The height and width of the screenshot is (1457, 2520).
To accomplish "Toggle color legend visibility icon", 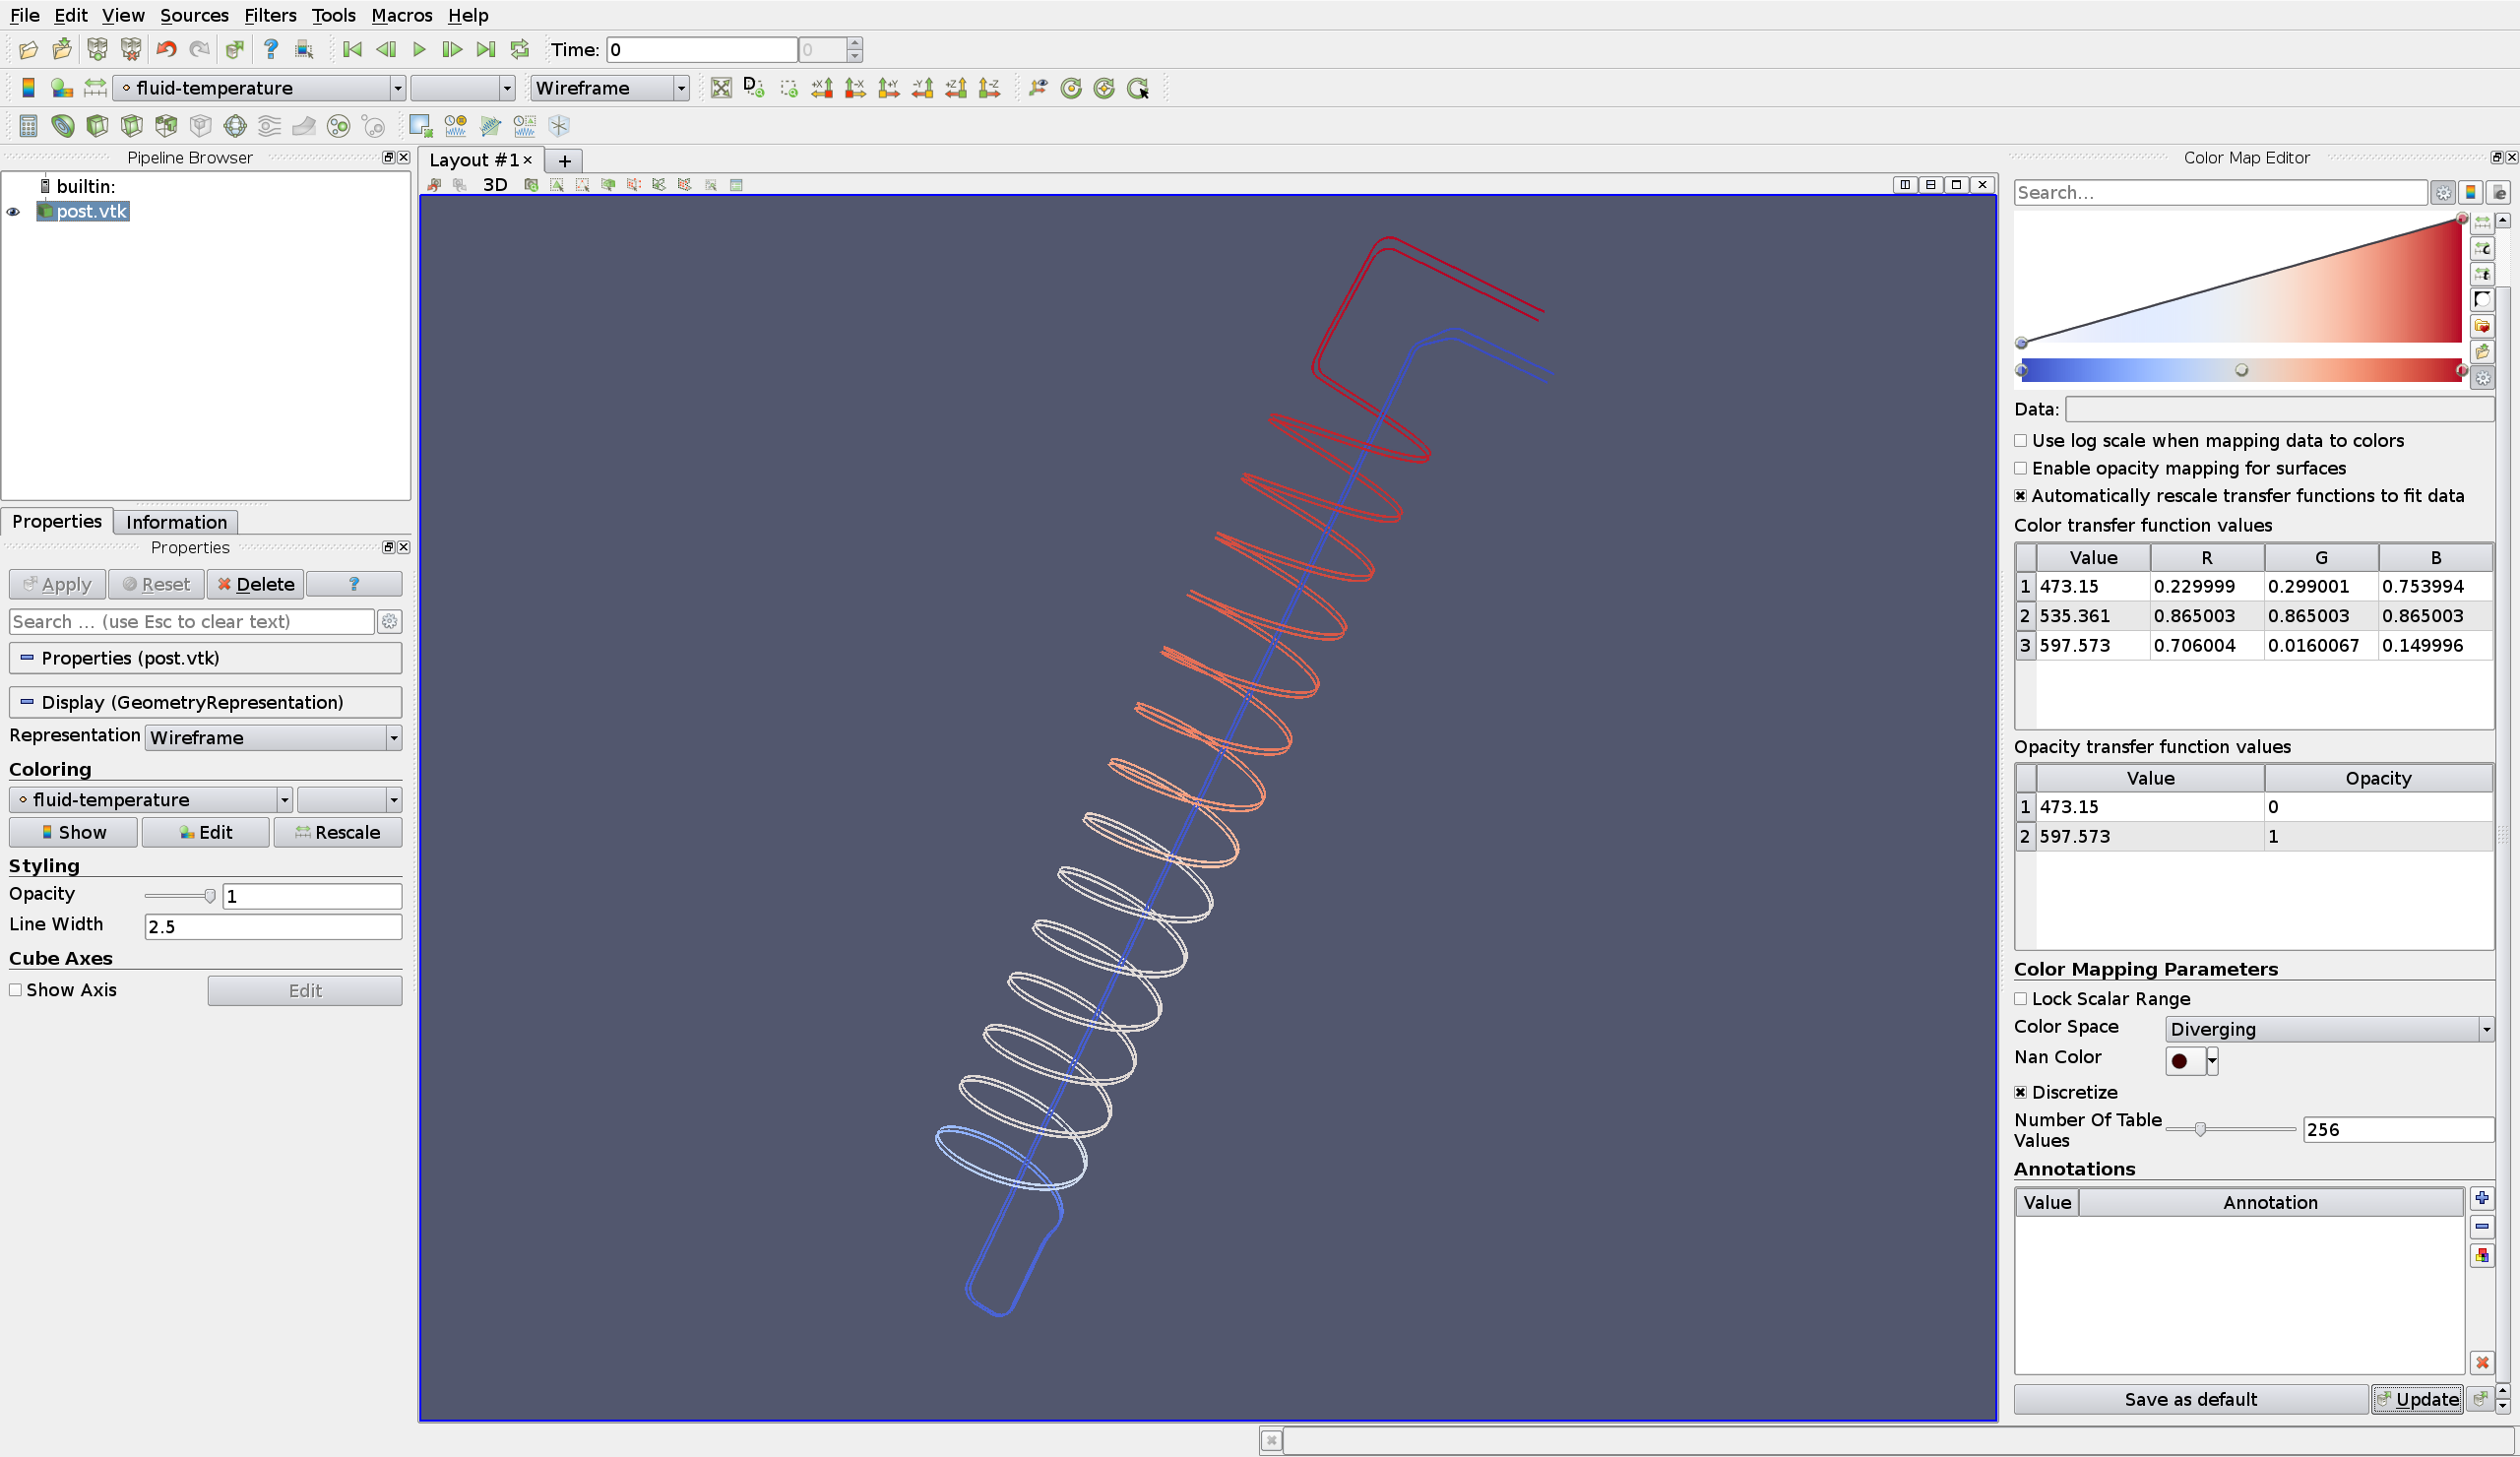I will [28, 88].
